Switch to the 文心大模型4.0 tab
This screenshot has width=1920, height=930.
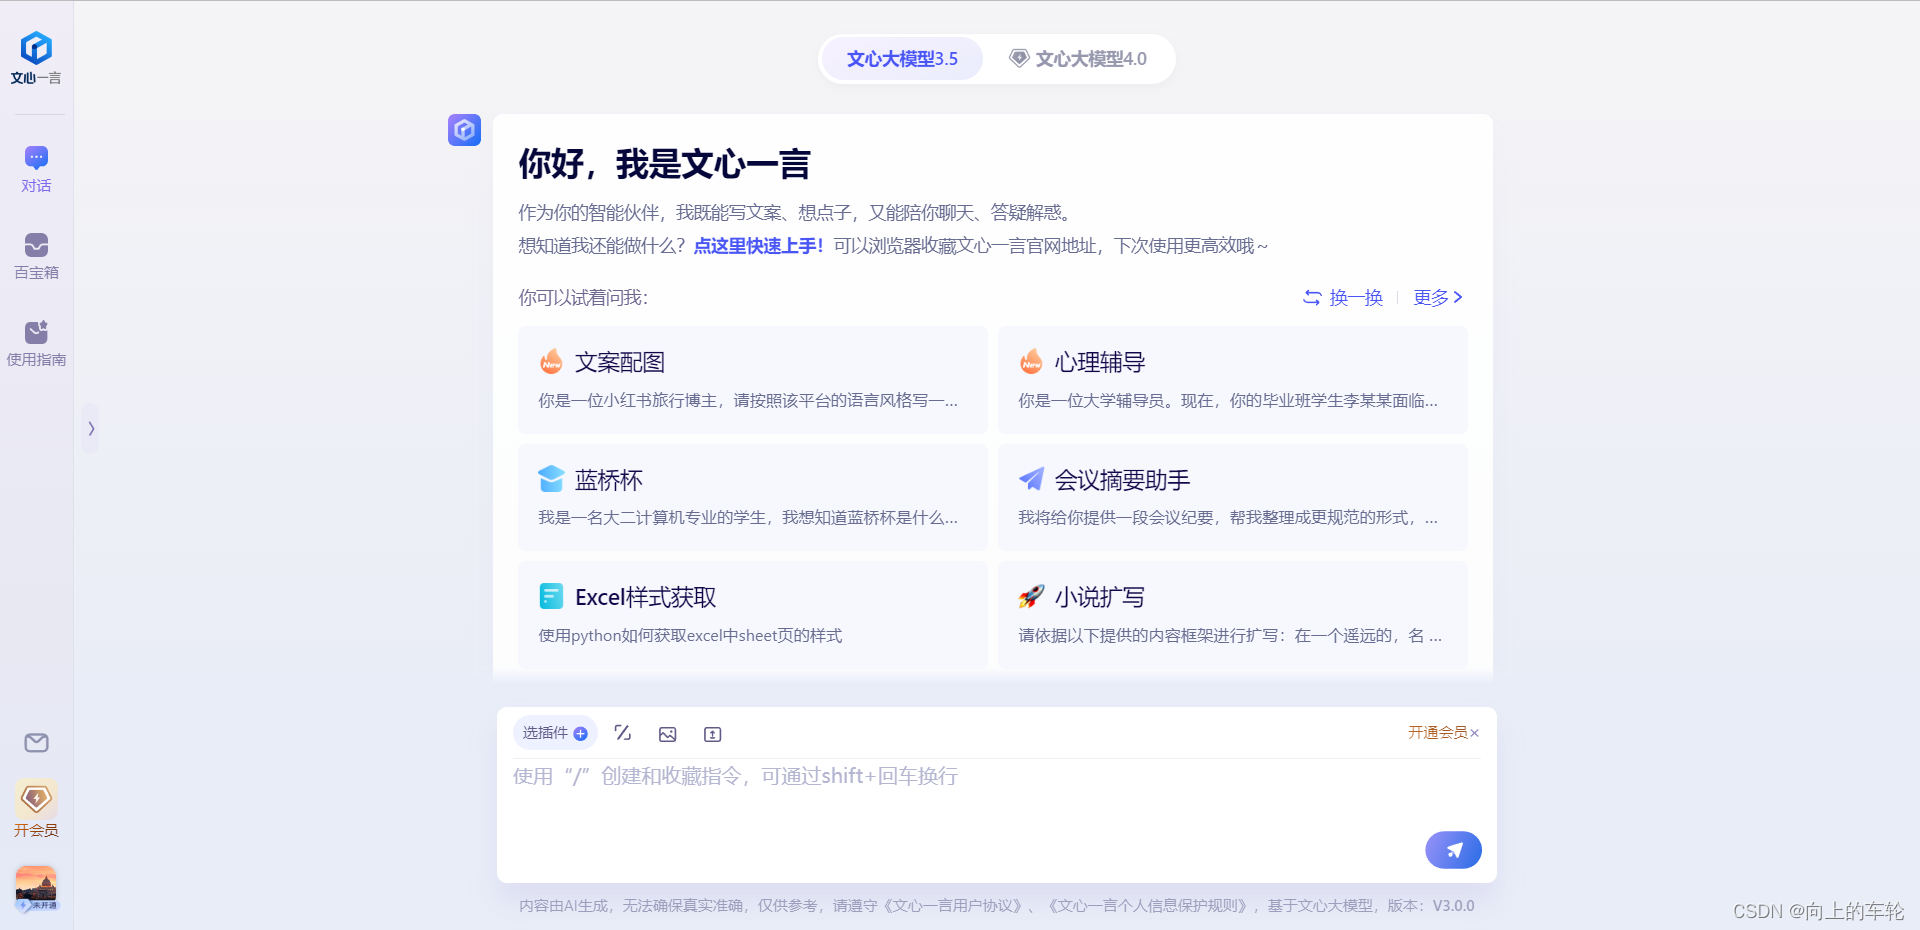click(1078, 59)
